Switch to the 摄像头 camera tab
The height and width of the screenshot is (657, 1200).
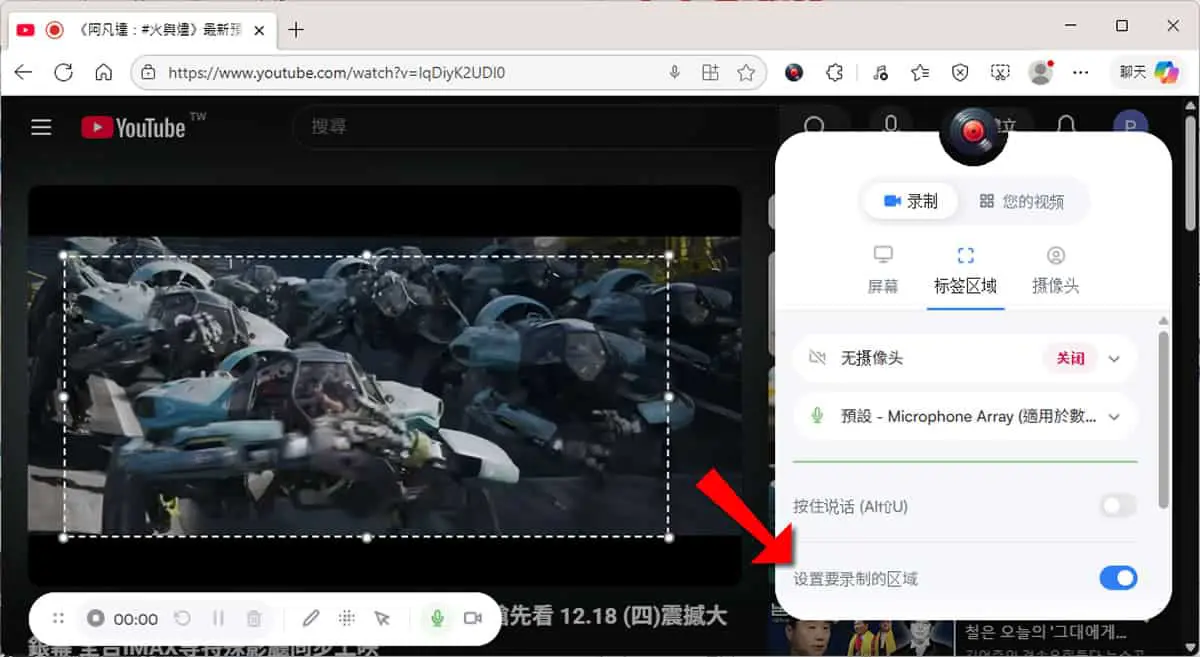point(1056,271)
